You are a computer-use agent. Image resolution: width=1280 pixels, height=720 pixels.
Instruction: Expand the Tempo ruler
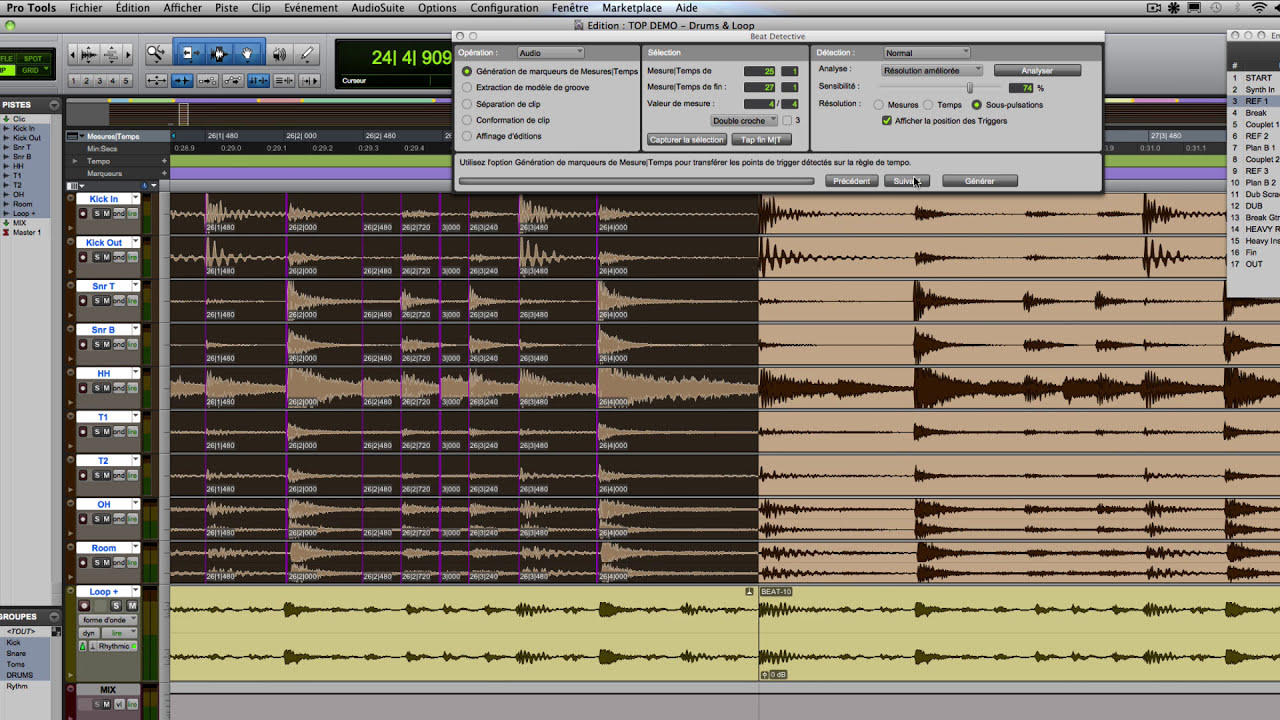pyautogui.click(x=74, y=161)
